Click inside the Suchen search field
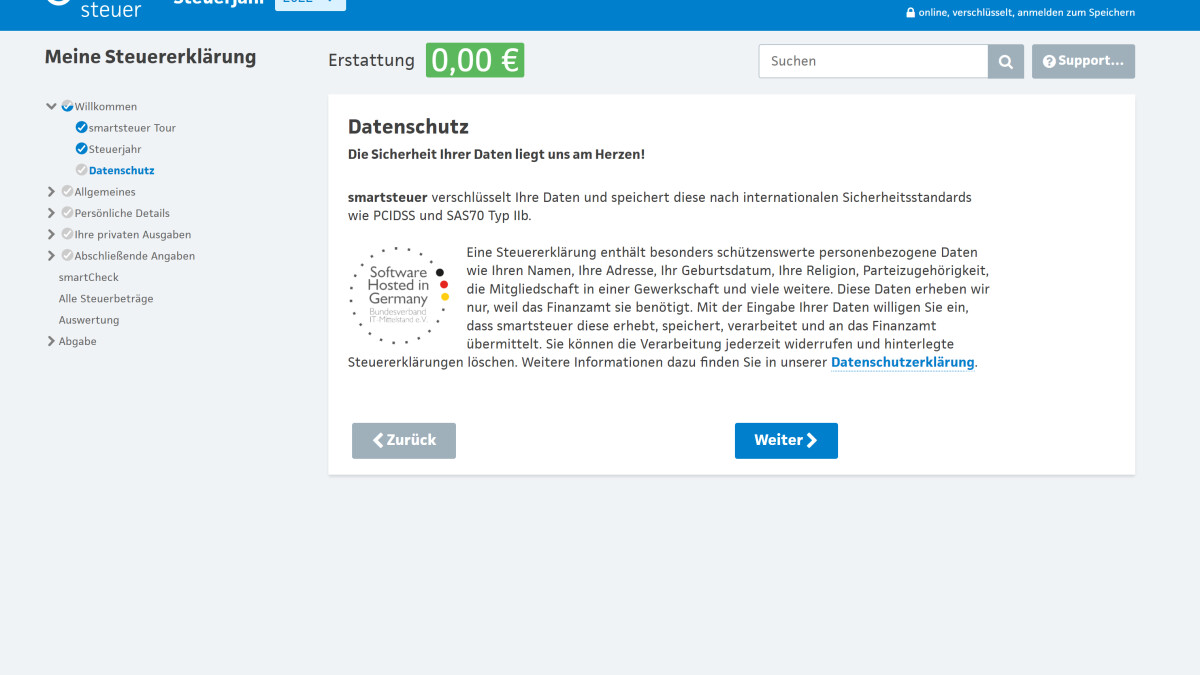 (x=870, y=61)
